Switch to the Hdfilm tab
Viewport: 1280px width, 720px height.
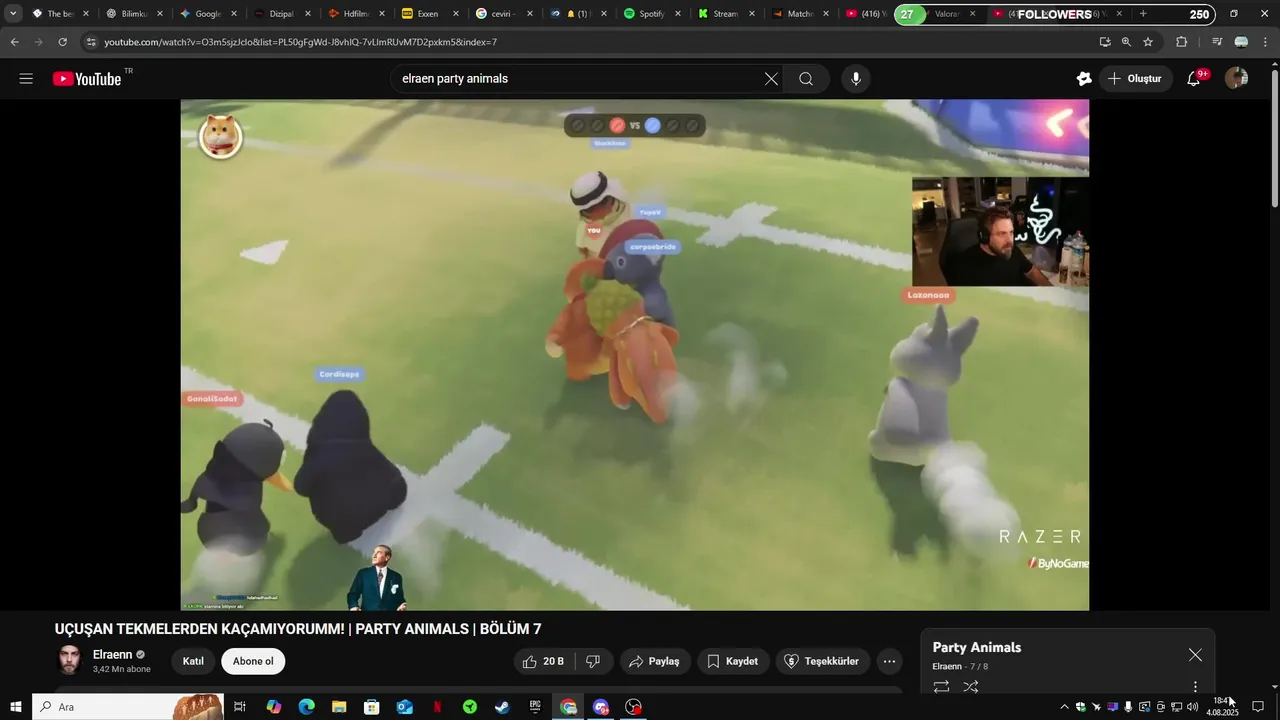(x=354, y=14)
